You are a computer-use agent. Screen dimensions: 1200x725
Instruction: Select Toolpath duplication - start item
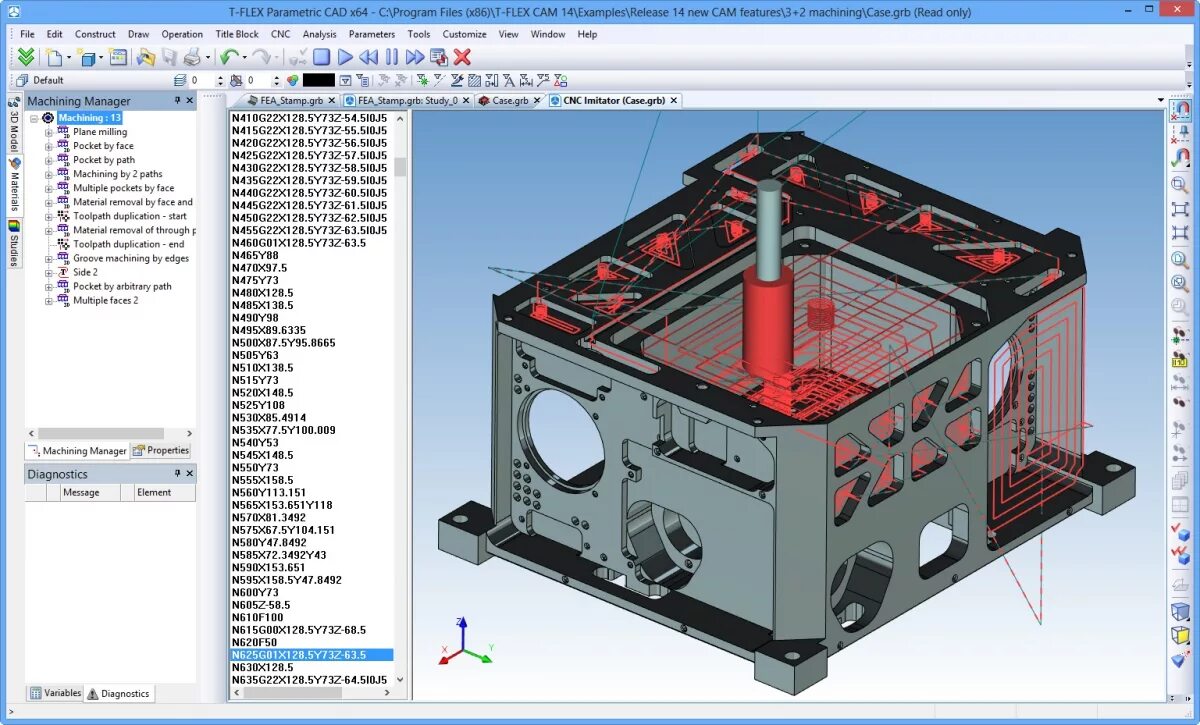click(129, 216)
